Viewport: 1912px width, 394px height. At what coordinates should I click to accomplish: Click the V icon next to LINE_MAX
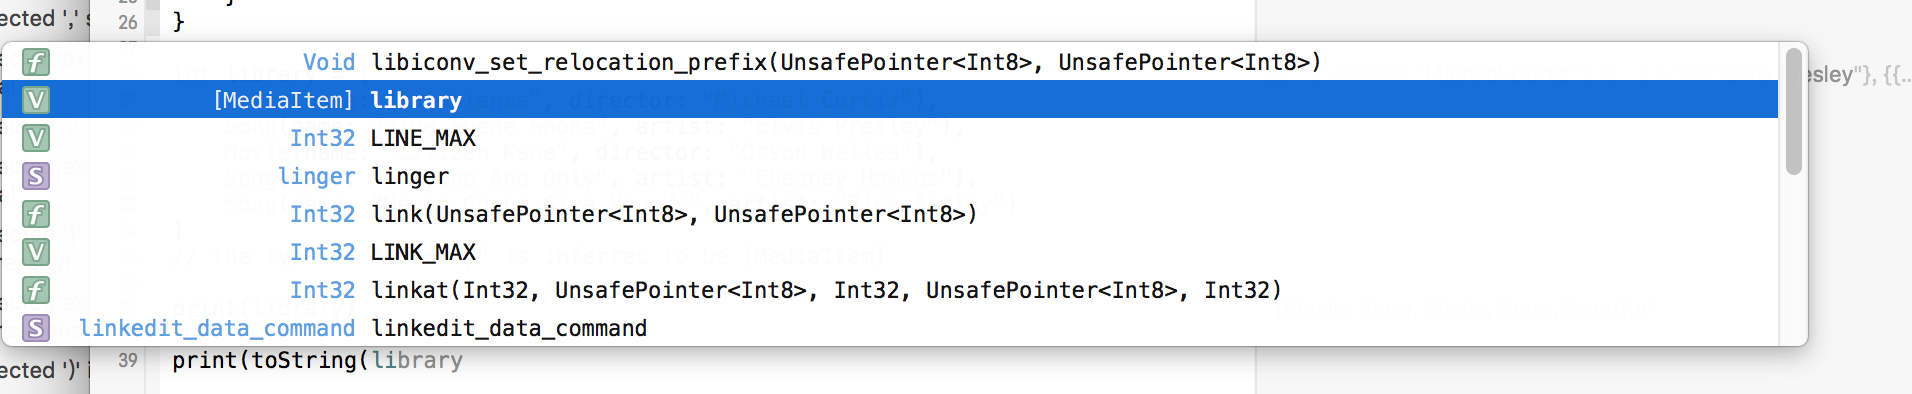pyautogui.click(x=36, y=138)
